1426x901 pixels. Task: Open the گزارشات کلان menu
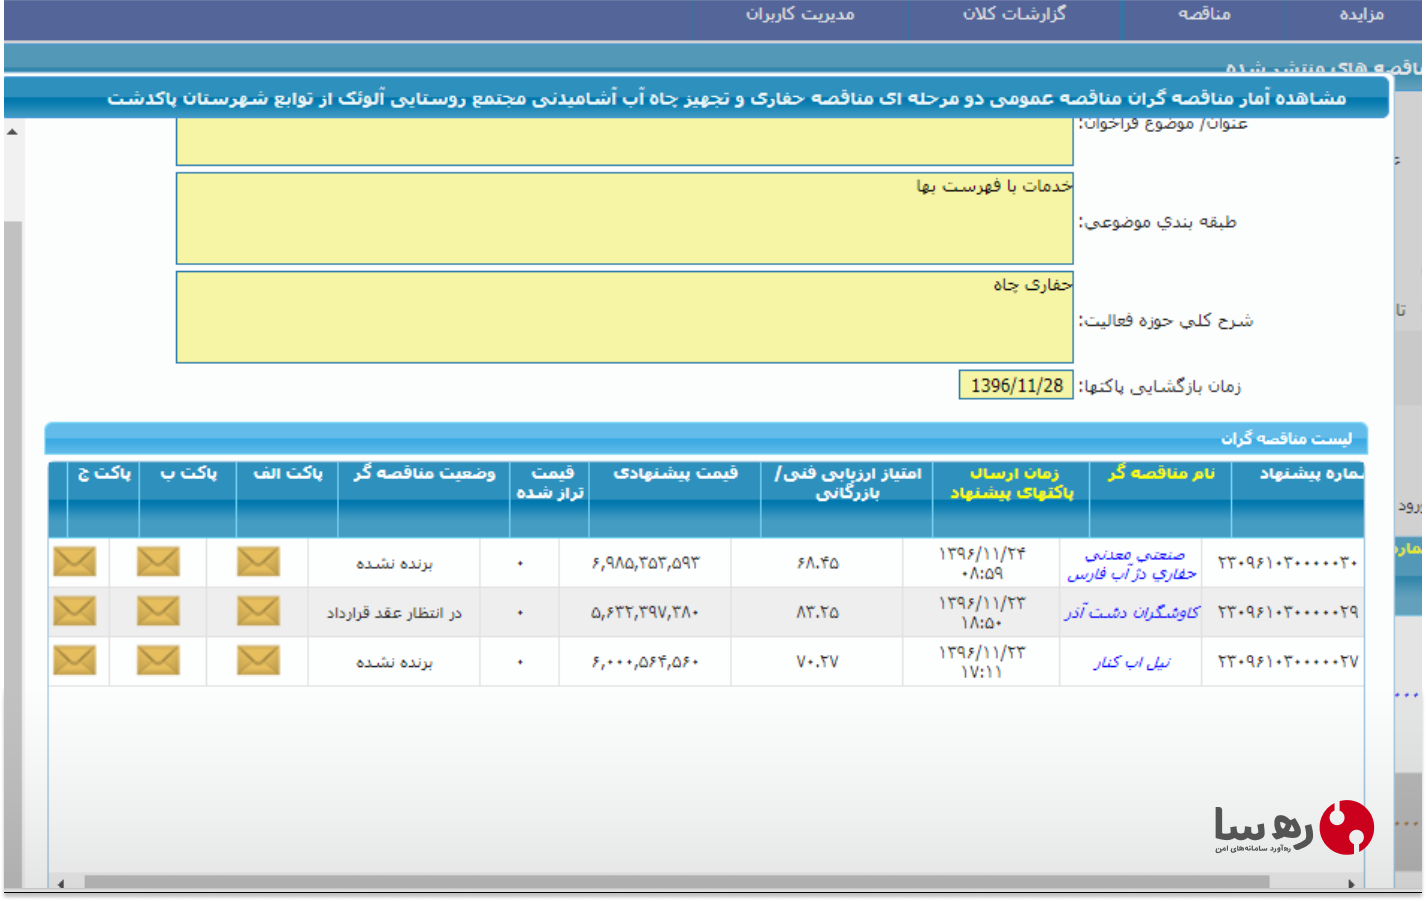[1014, 14]
